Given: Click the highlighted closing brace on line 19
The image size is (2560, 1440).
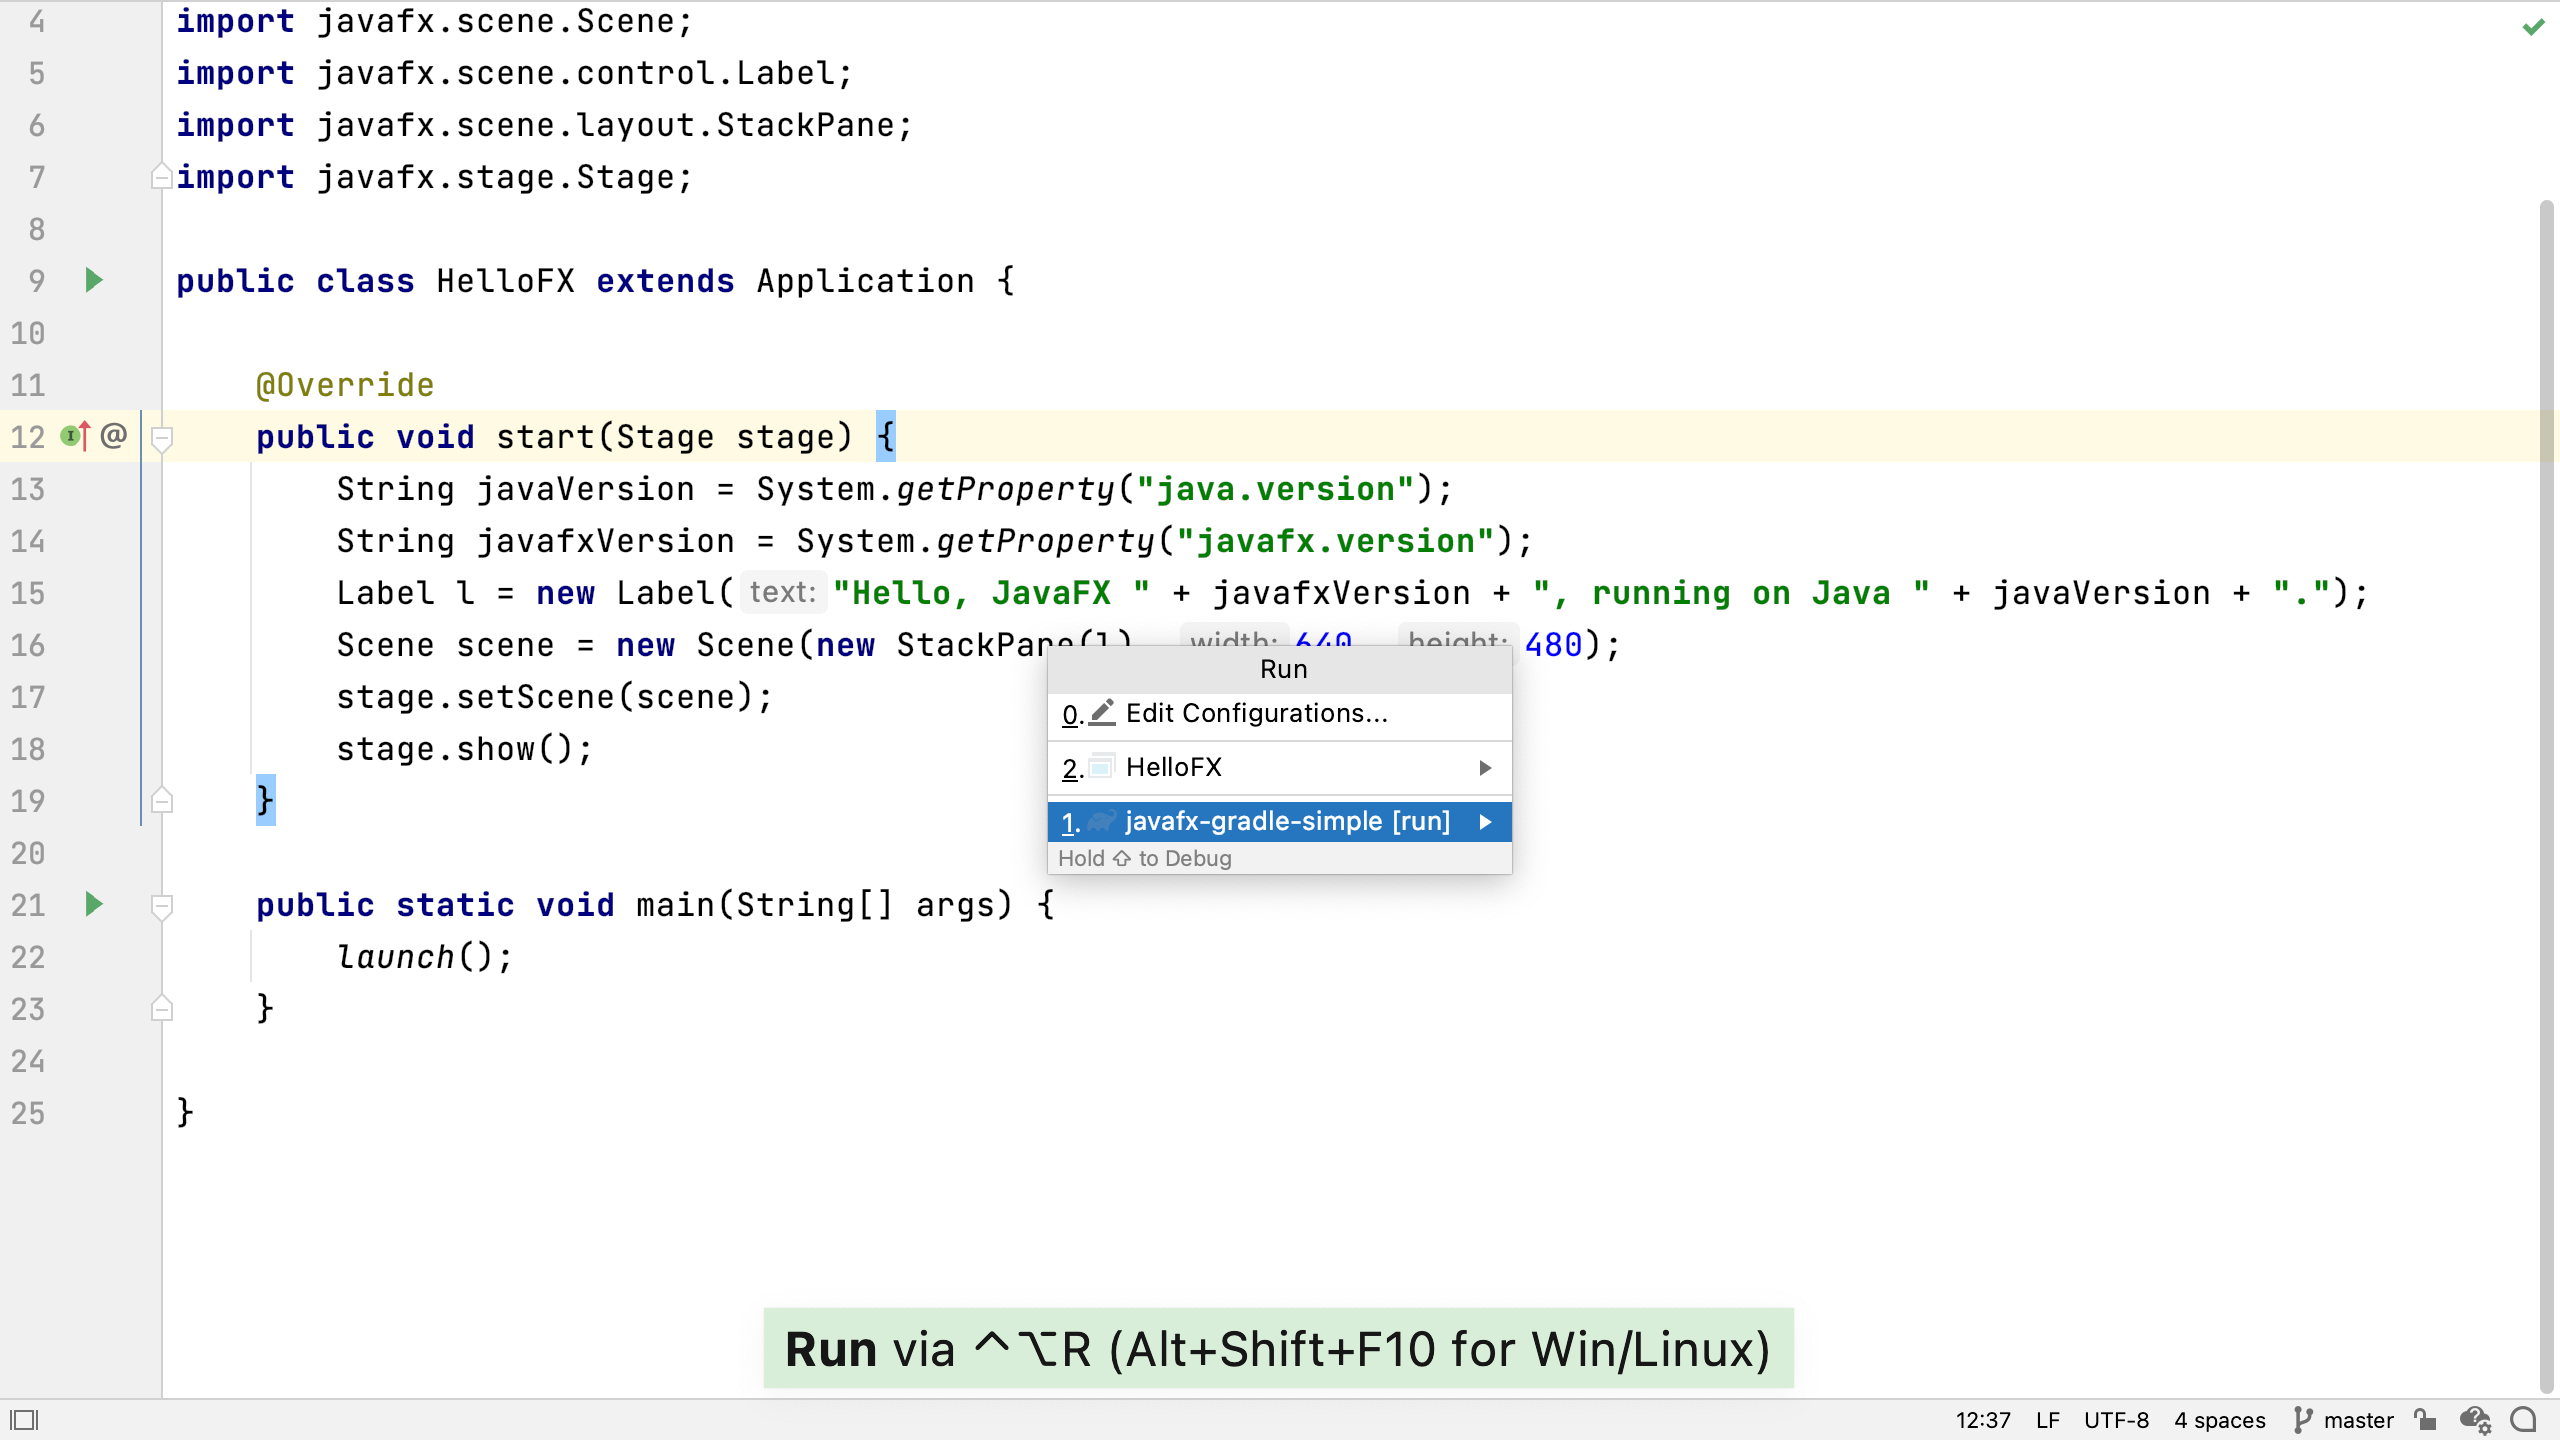Looking at the screenshot, I should (265, 800).
